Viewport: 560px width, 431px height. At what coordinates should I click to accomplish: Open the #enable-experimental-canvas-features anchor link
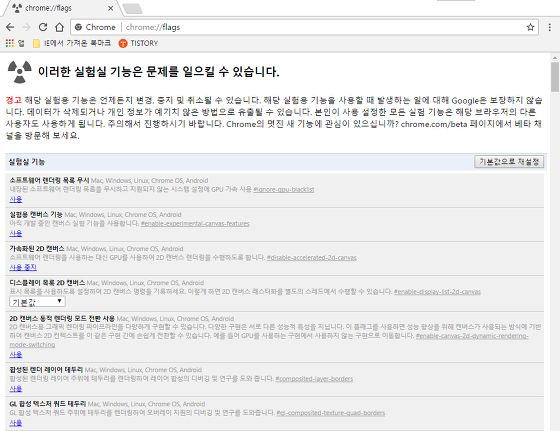click(x=195, y=224)
